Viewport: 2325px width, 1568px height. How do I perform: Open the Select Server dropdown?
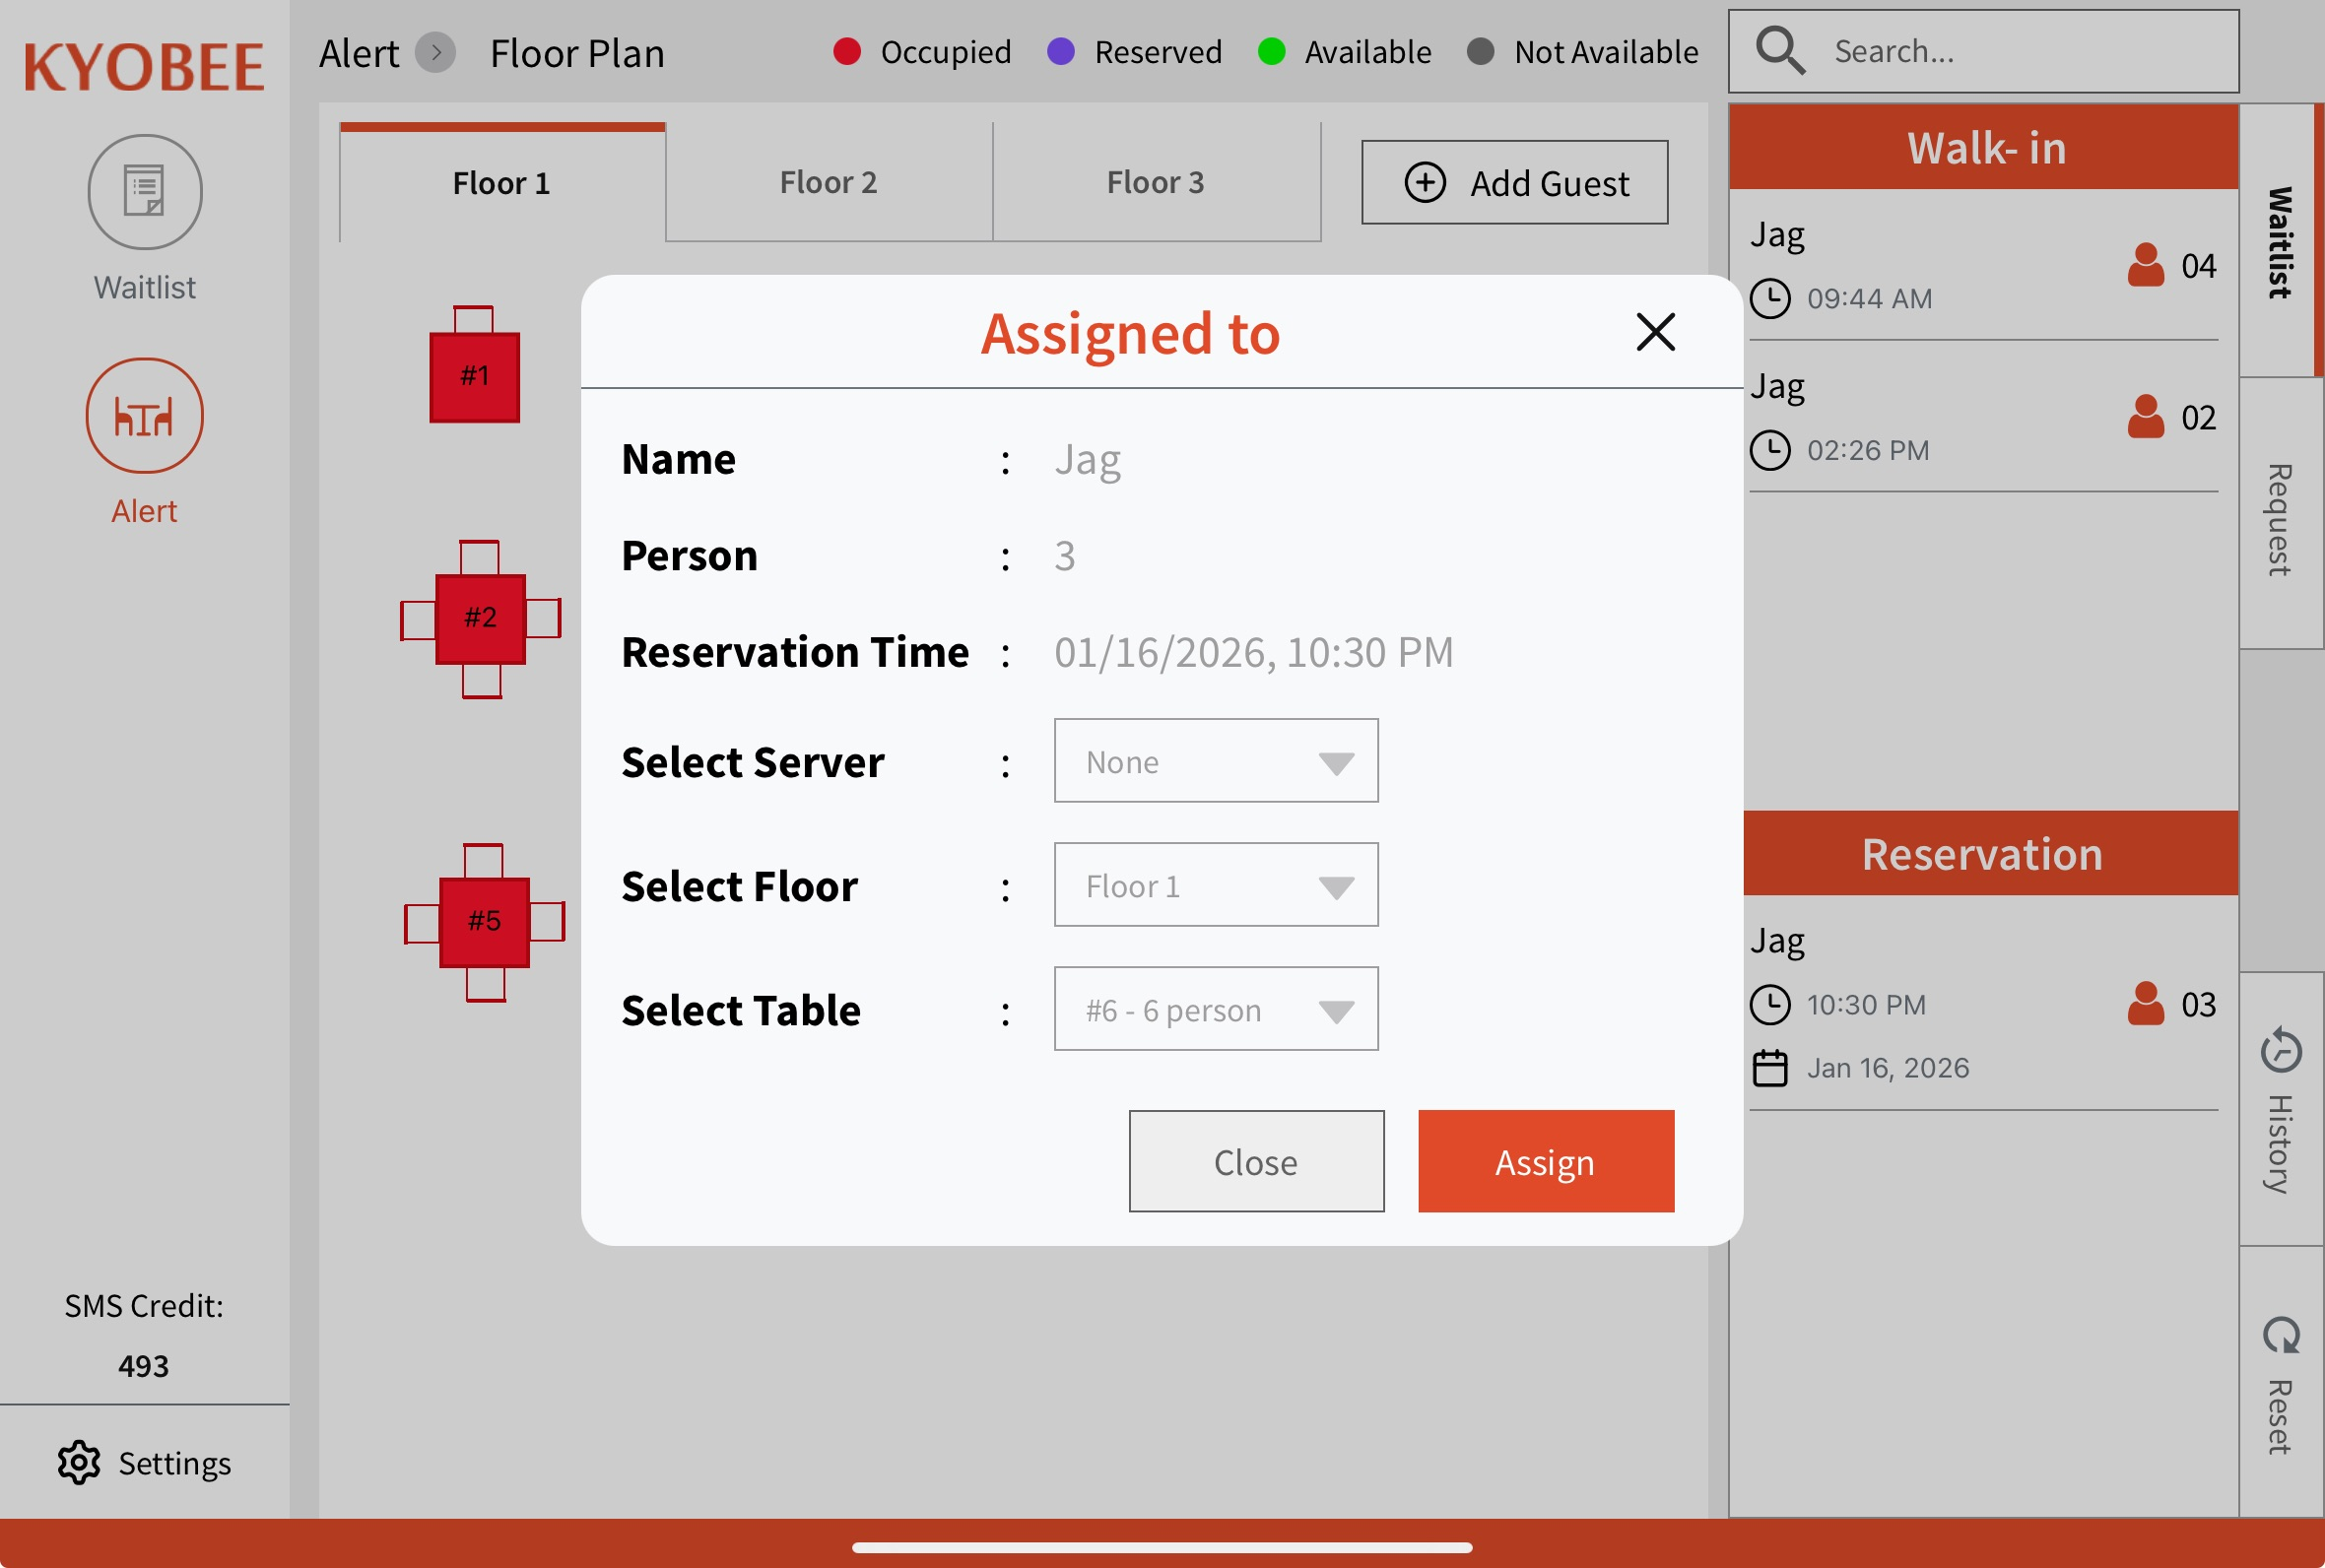click(1215, 762)
